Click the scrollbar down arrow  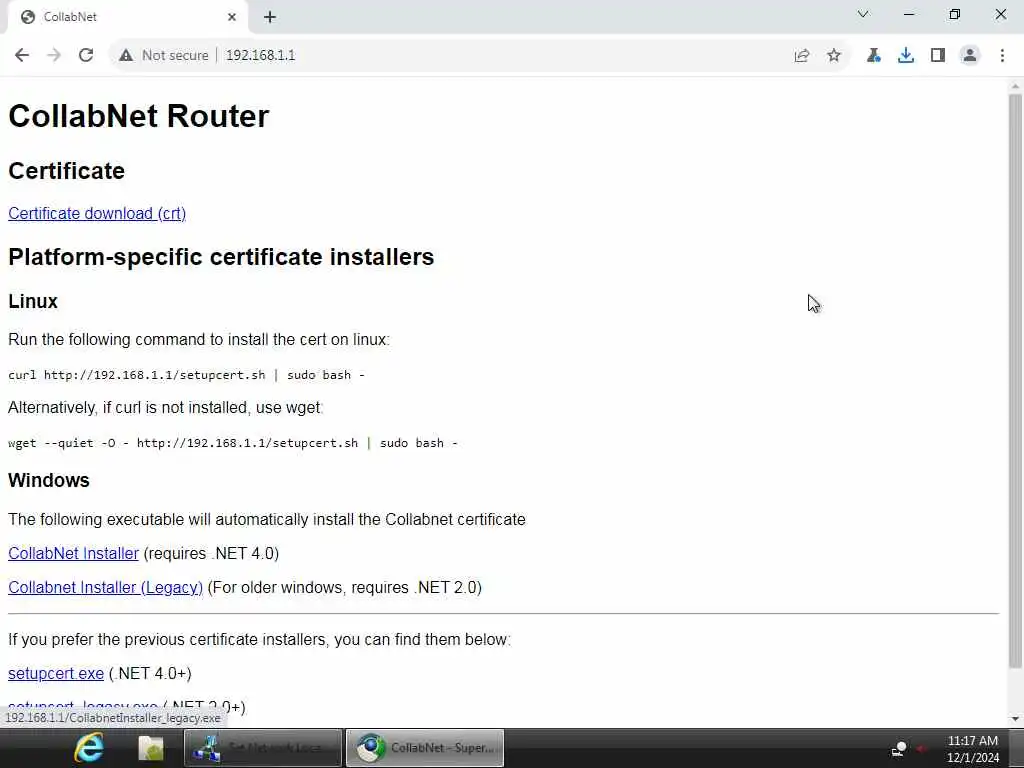[1015, 719]
